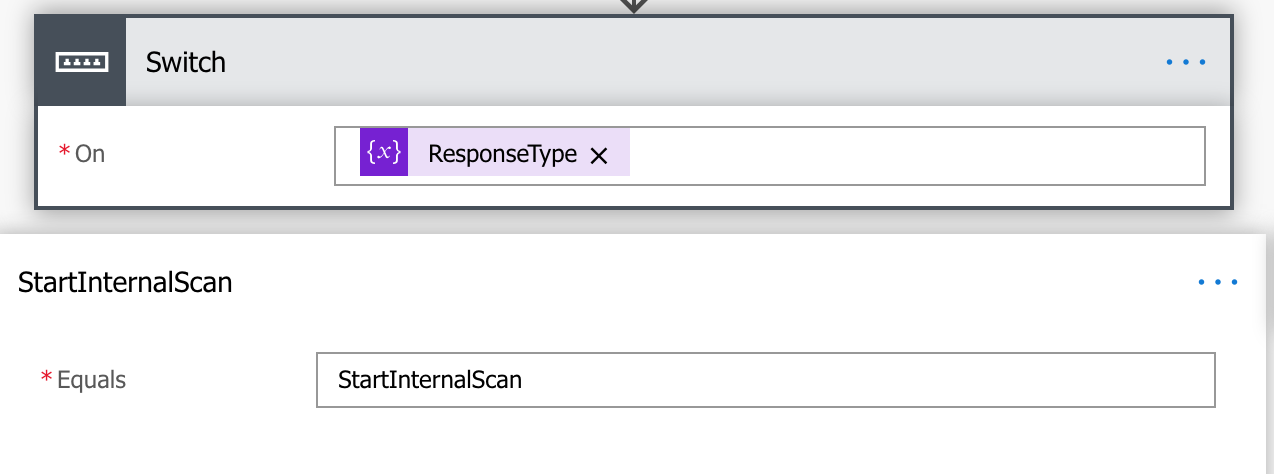Click the Equals field label
1274x474 pixels.
pyautogui.click(x=91, y=380)
